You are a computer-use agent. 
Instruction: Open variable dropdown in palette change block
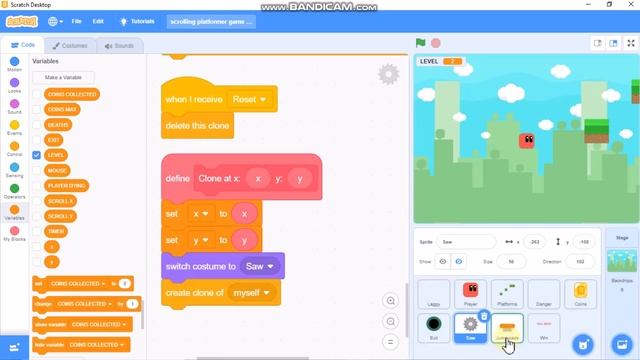[84, 304]
